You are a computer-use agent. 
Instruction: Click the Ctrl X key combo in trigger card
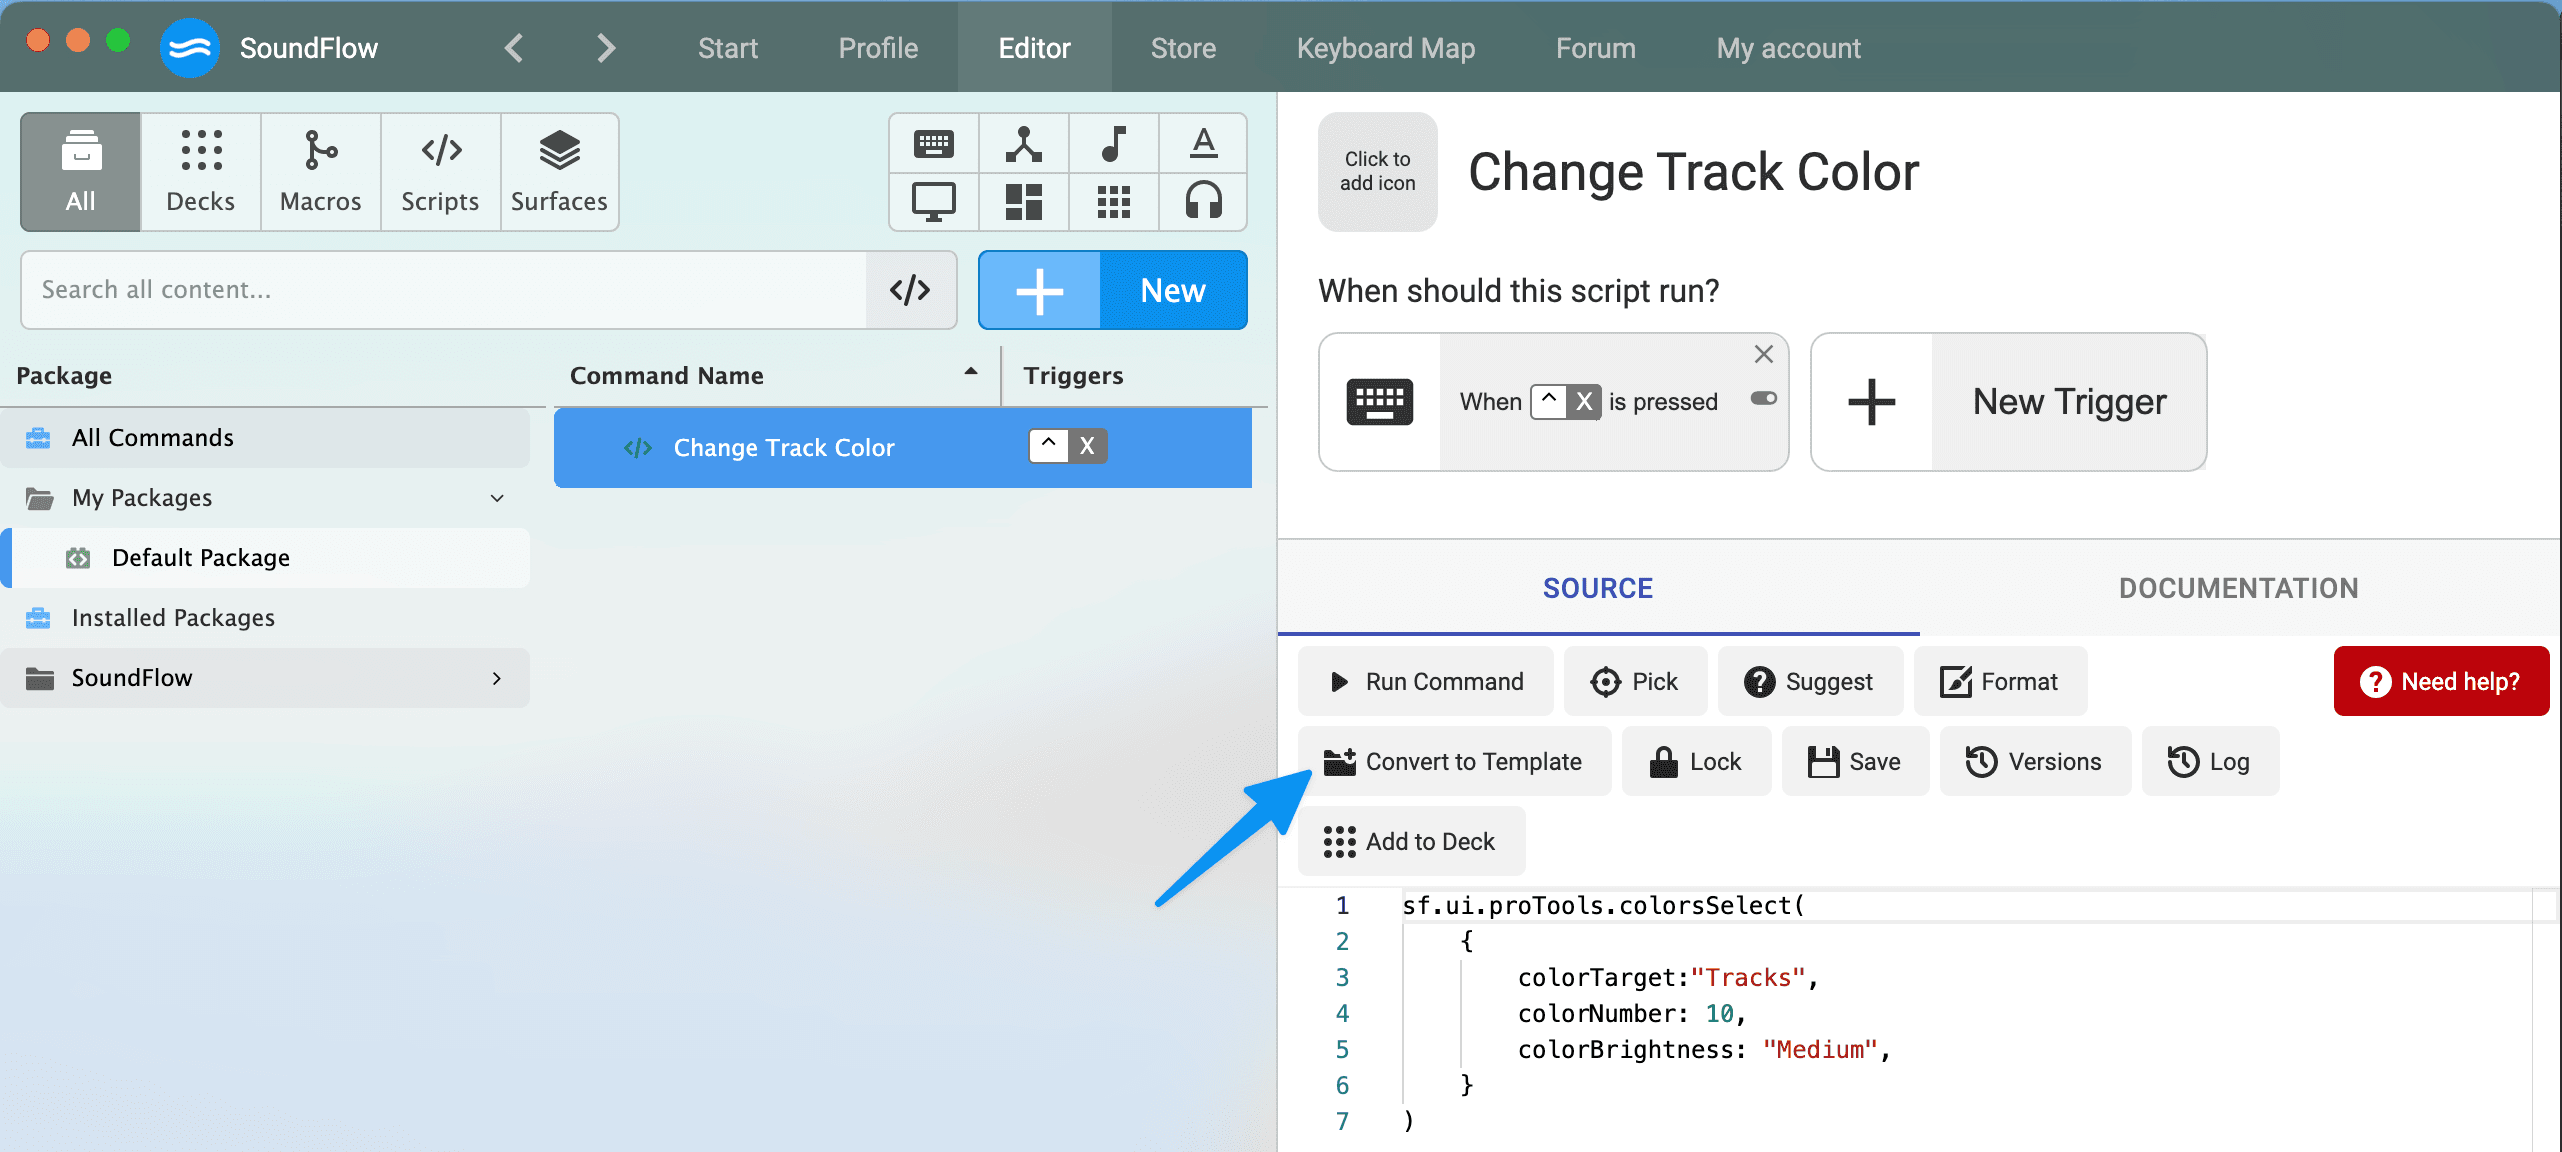click(x=1566, y=402)
